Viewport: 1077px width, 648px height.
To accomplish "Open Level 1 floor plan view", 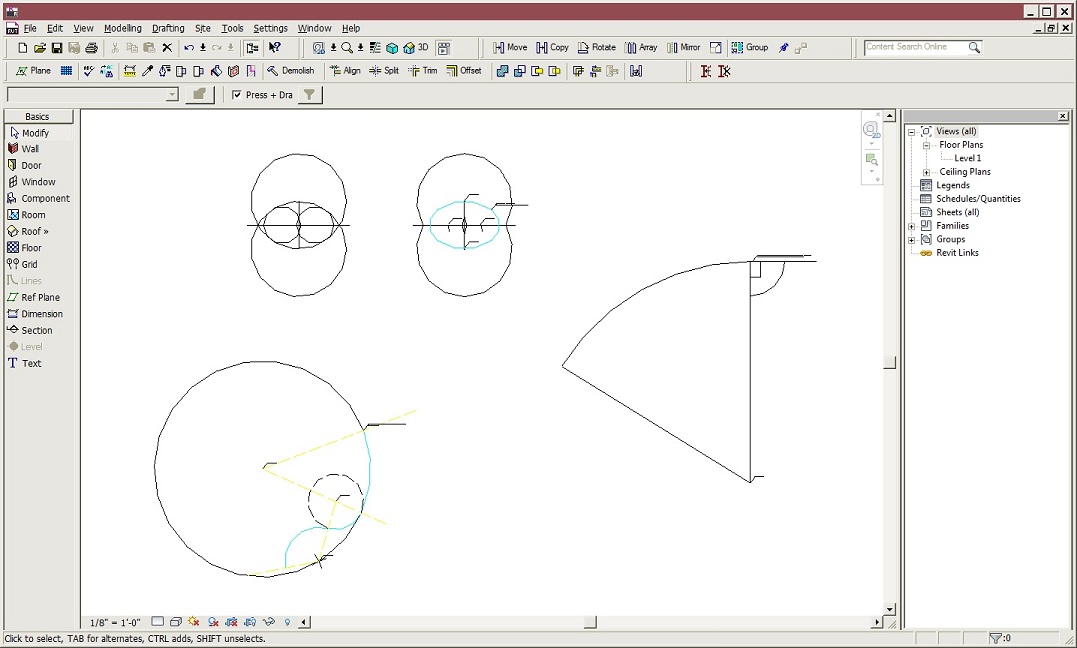I will tap(967, 158).
